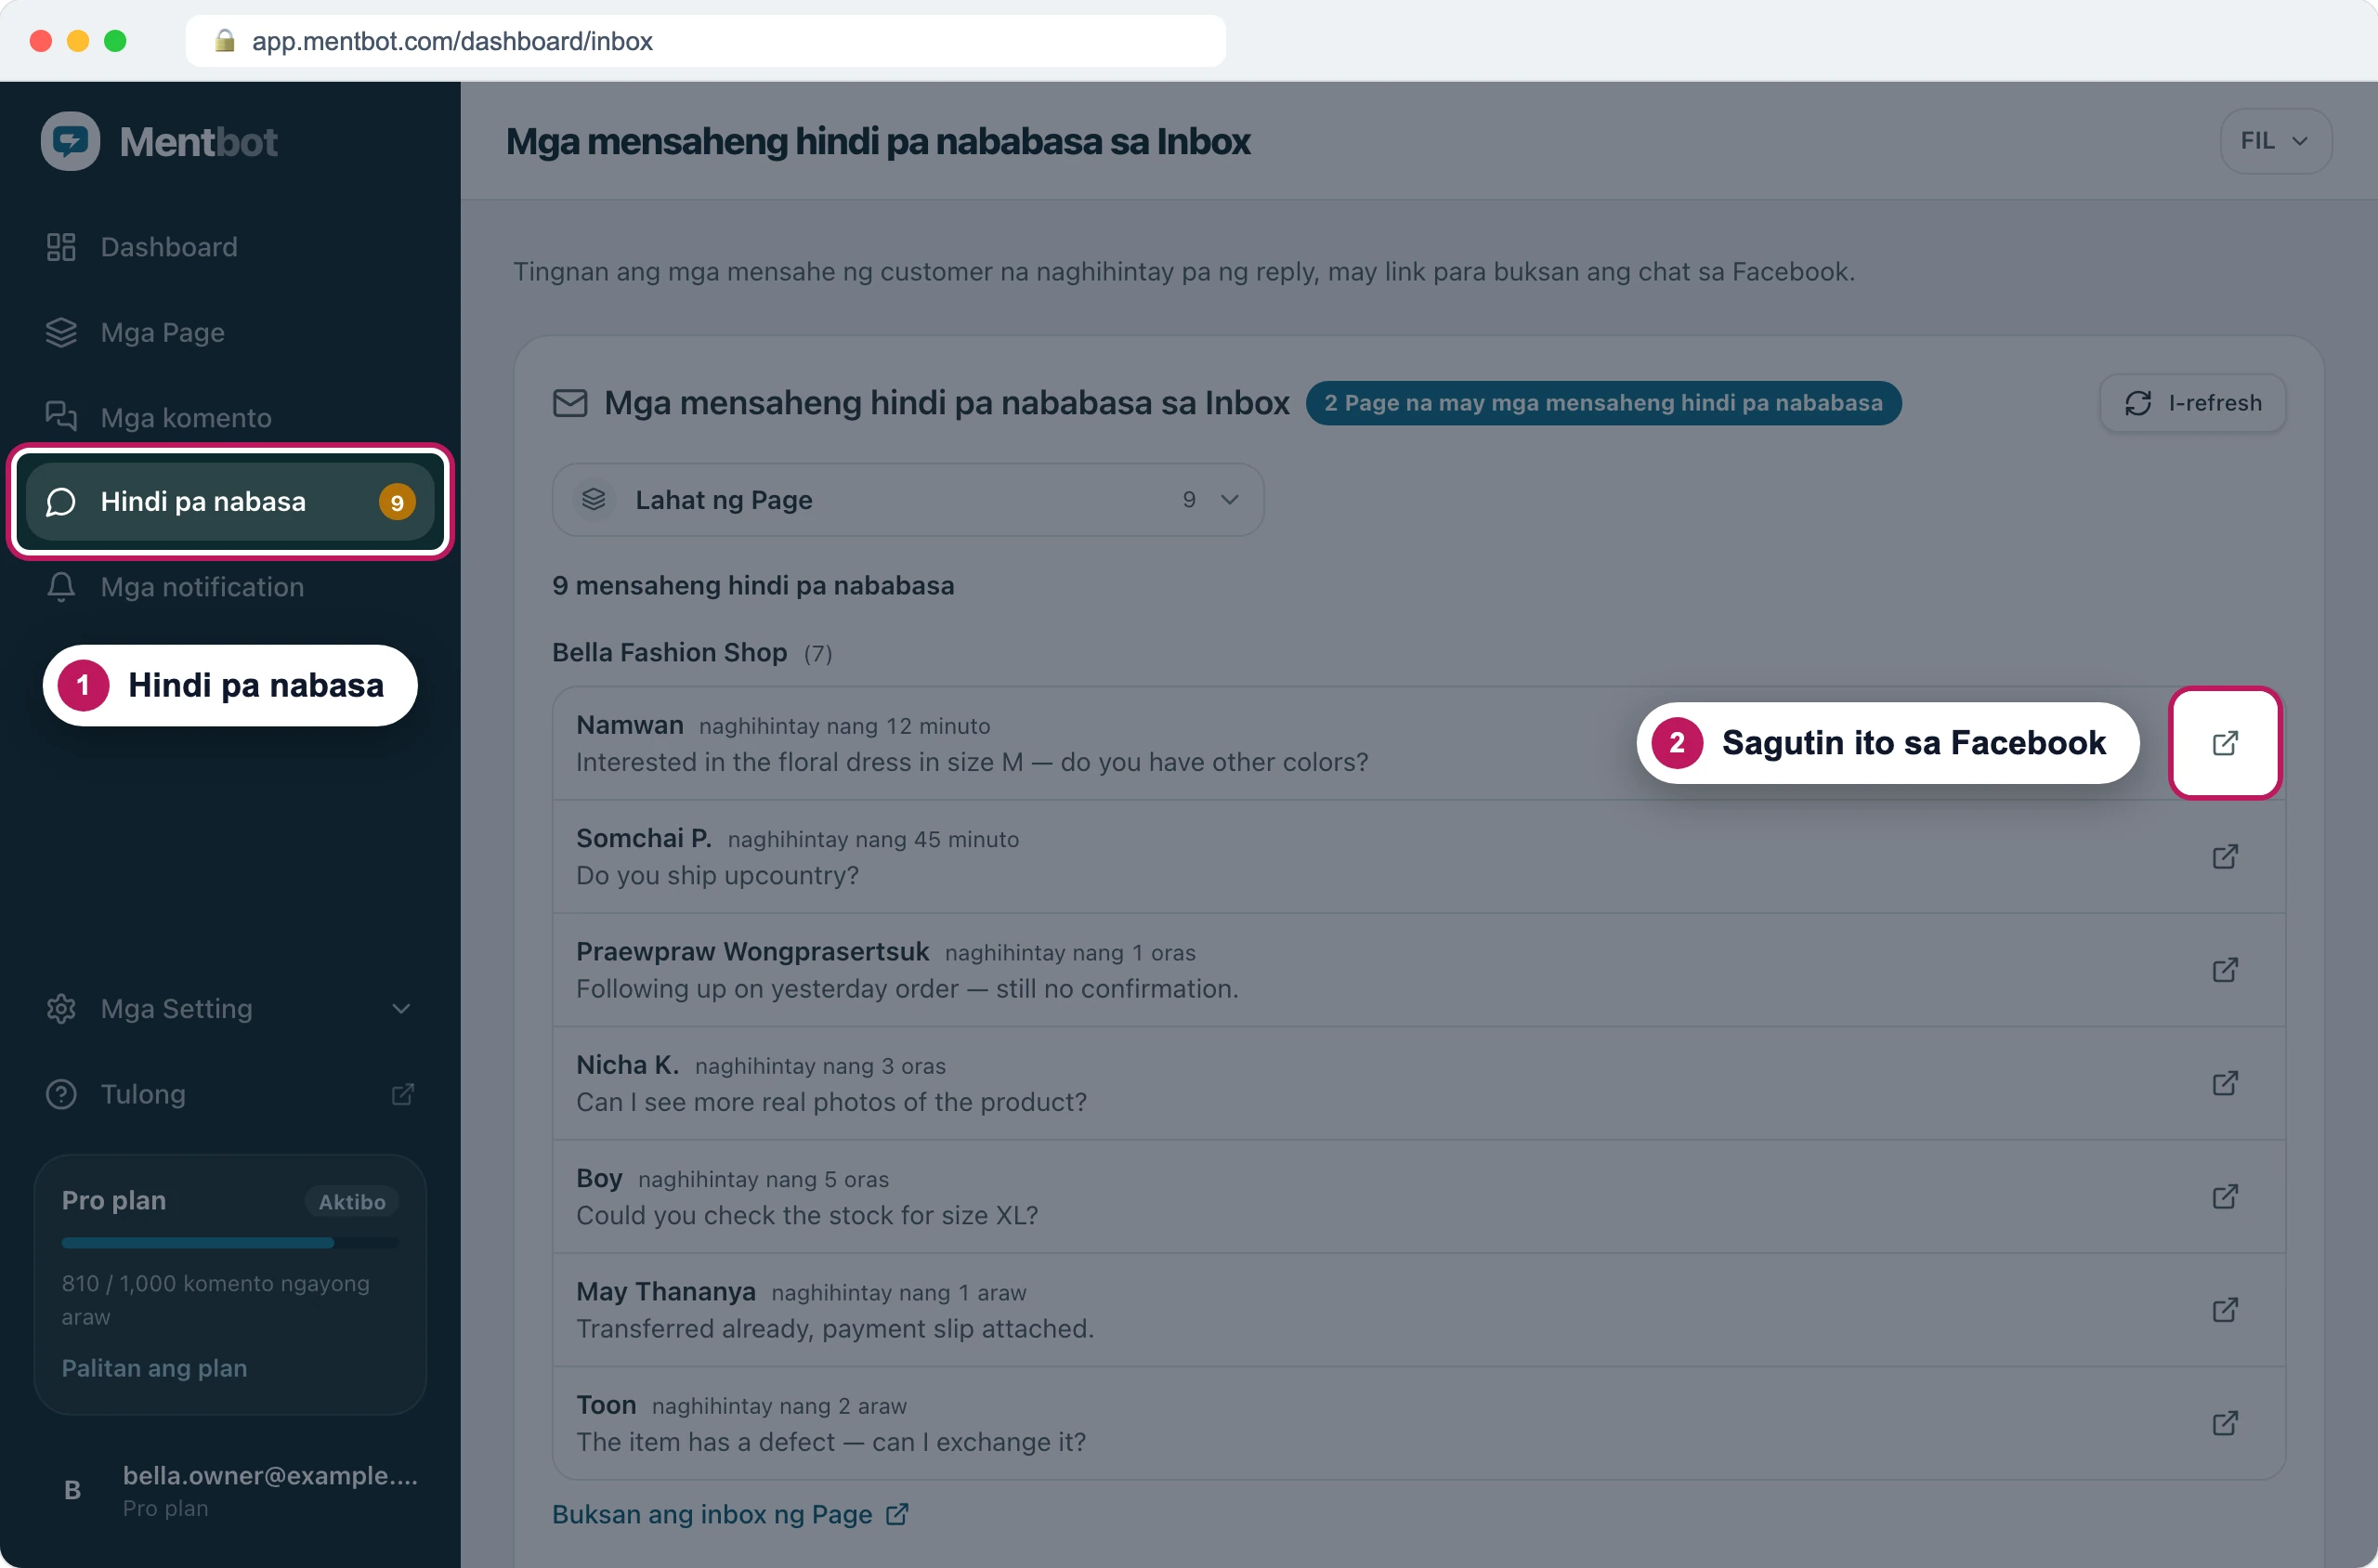2378x1568 pixels.
Task: Click the Palitan ang plan link
Action: (x=154, y=1368)
